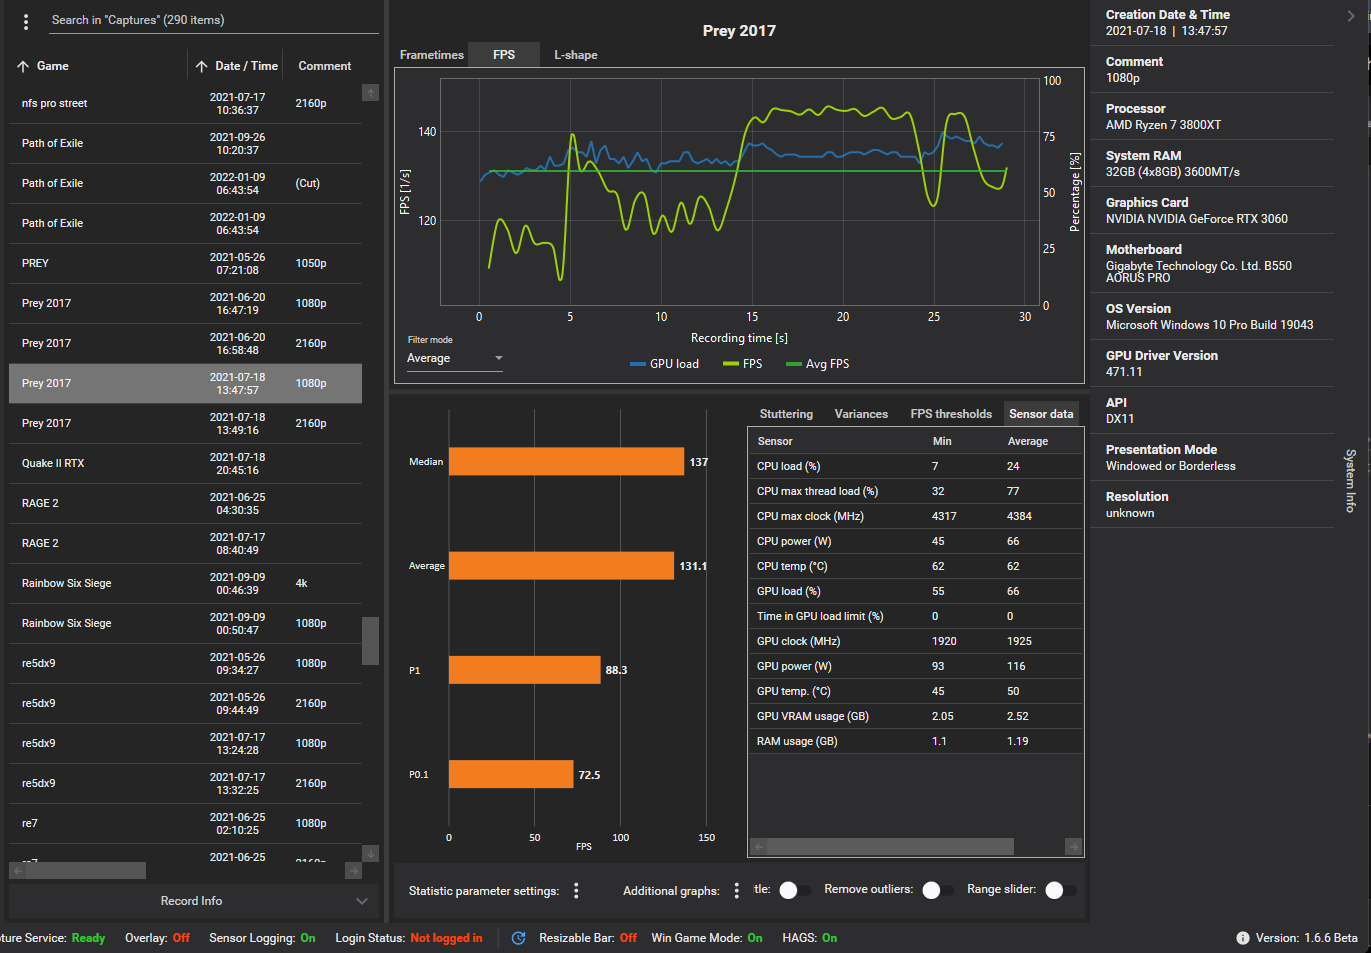1371x953 pixels.
Task: Click the Overlay Off status
Action: [181, 938]
